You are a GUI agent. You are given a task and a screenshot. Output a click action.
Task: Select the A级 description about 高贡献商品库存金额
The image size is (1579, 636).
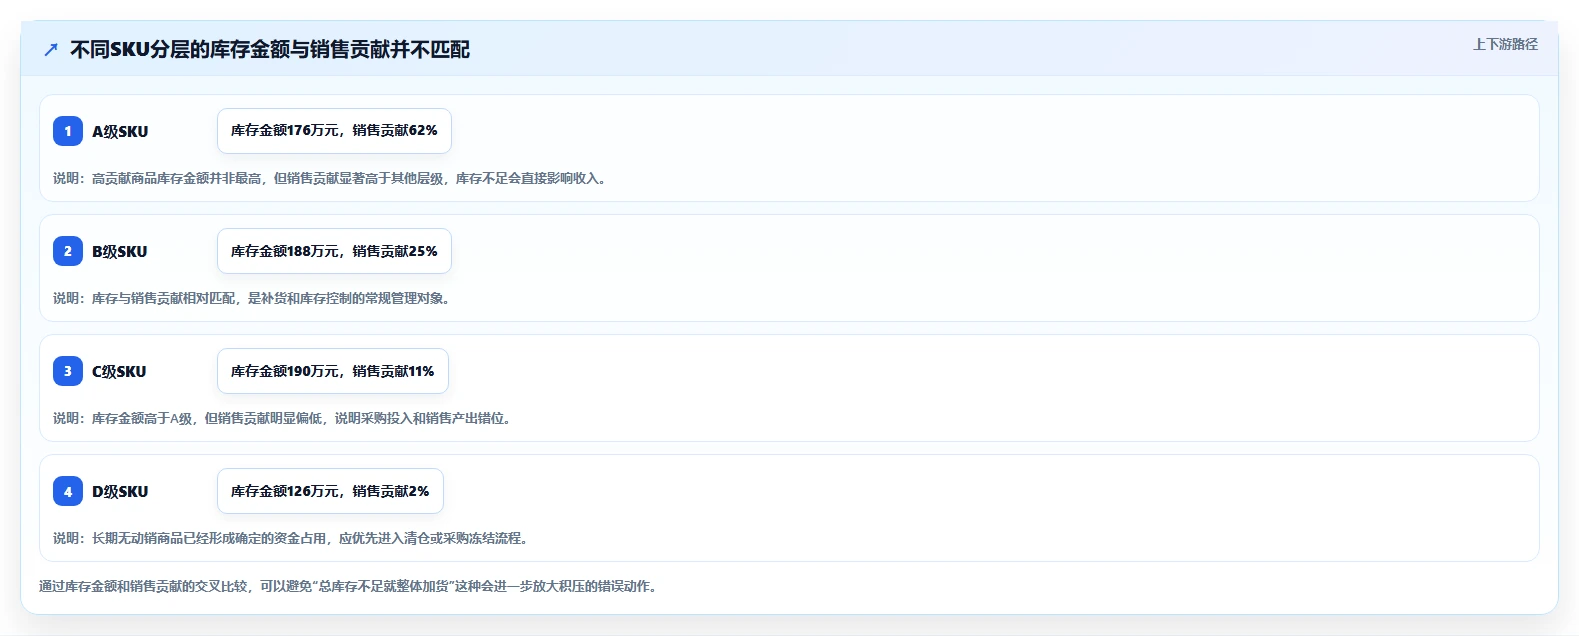click(x=331, y=178)
